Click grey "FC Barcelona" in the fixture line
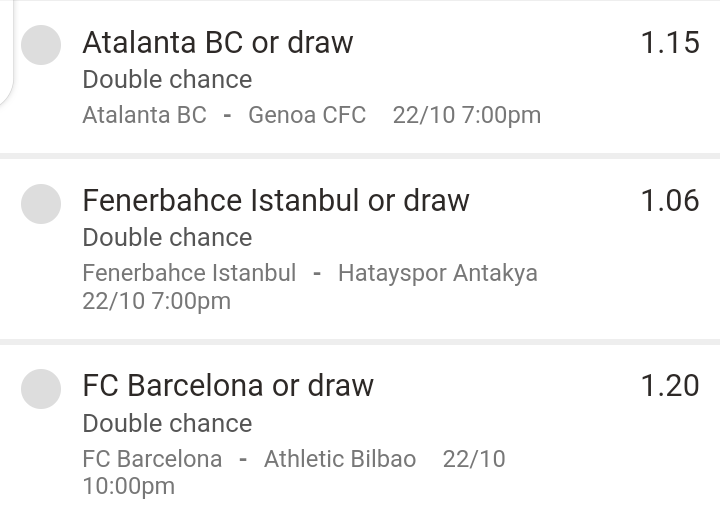The height and width of the screenshot is (522, 720). click(152, 459)
